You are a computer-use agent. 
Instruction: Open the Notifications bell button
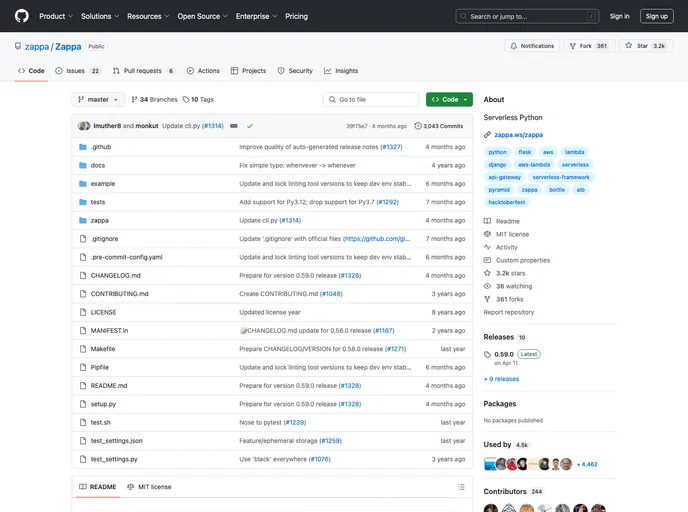[532, 46]
